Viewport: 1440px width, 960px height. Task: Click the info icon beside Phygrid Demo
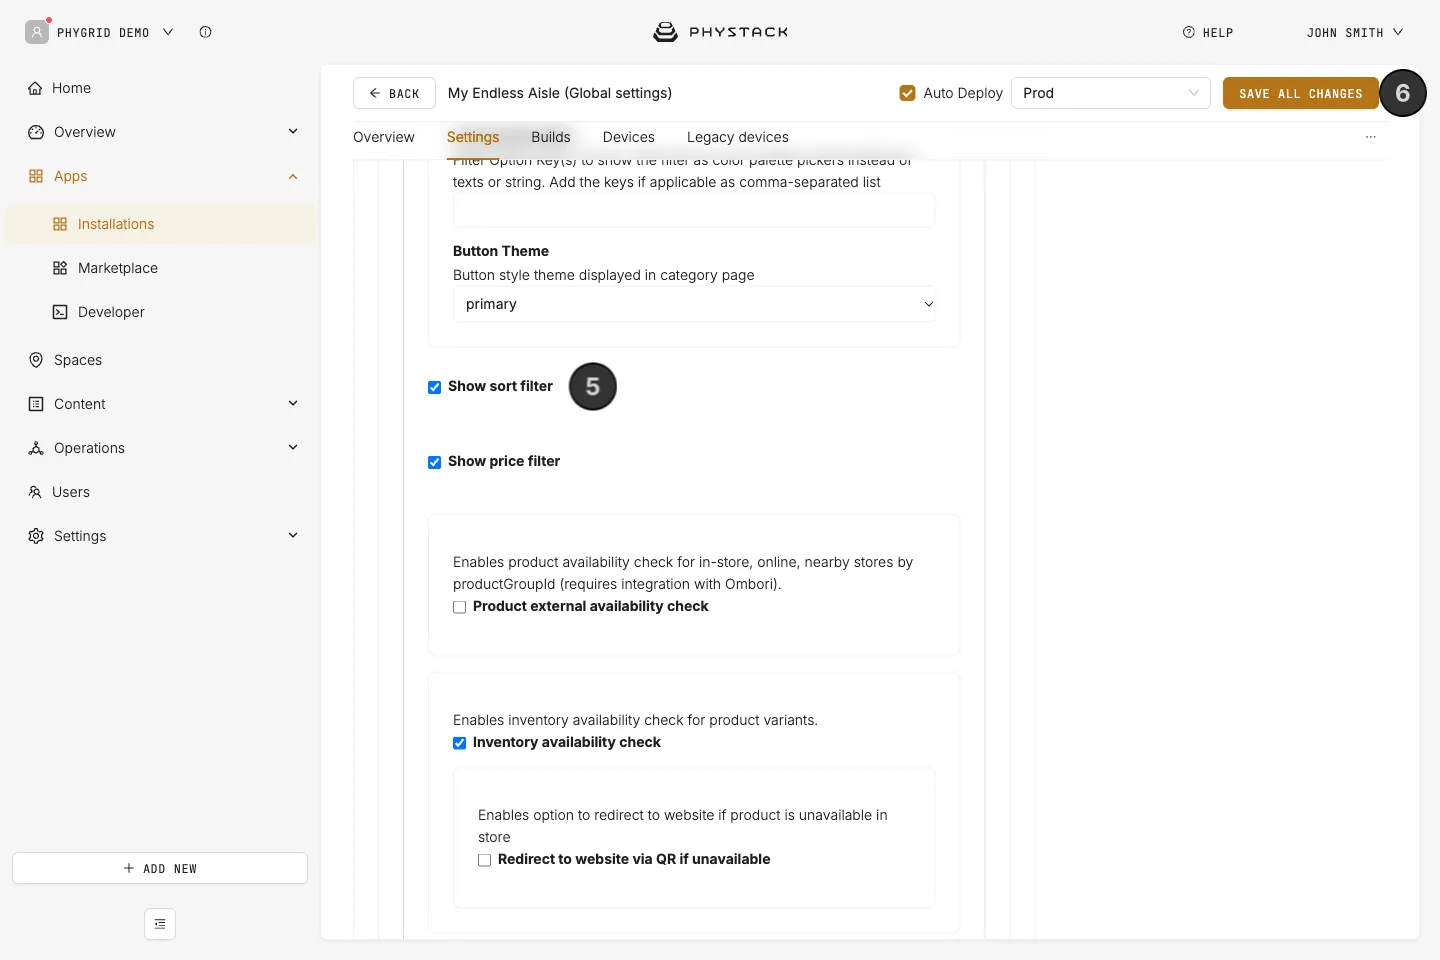click(205, 32)
